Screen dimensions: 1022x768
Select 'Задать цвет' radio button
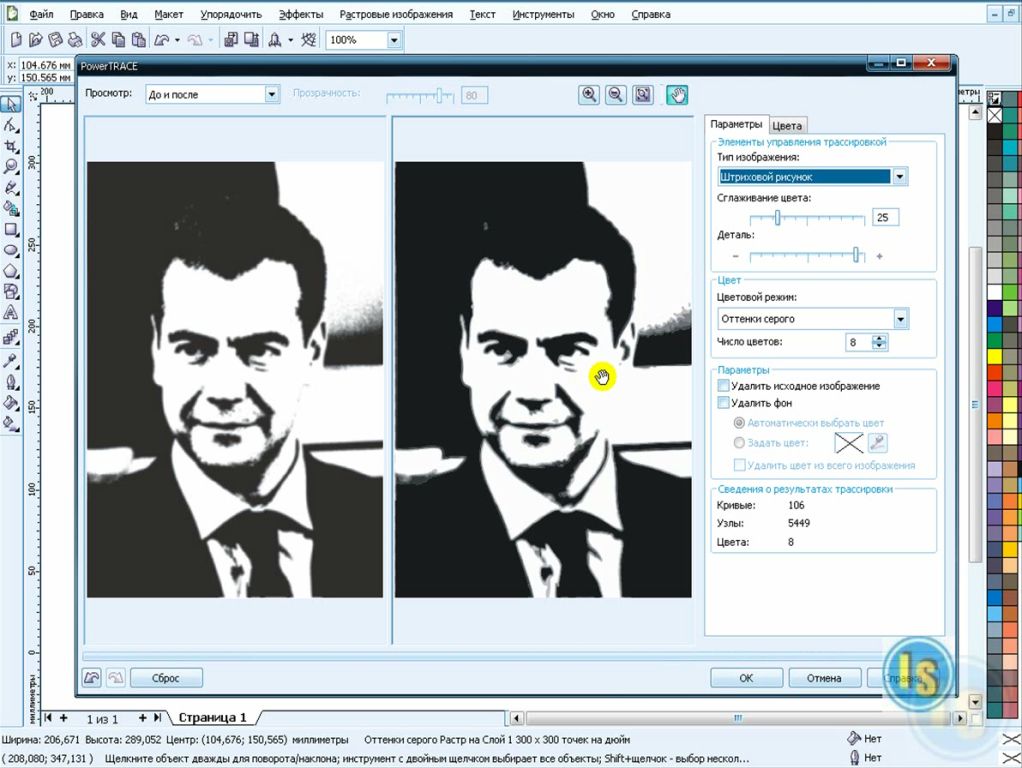click(x=739, y=443)
